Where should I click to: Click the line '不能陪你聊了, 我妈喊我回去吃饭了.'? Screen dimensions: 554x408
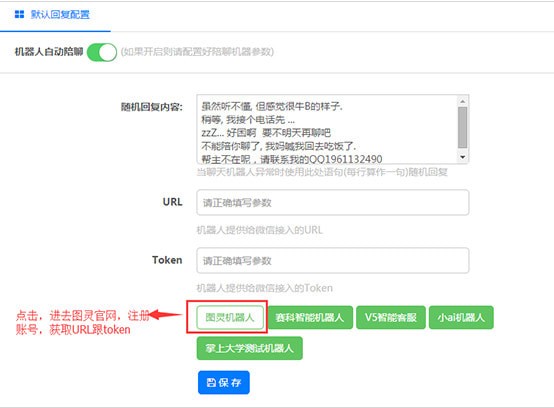pyautogui.click(x=279, y=146)
